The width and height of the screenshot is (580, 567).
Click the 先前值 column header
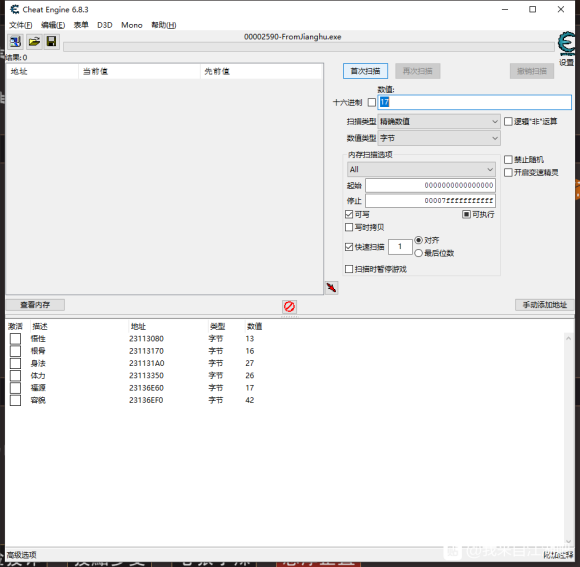coord(261,71)
